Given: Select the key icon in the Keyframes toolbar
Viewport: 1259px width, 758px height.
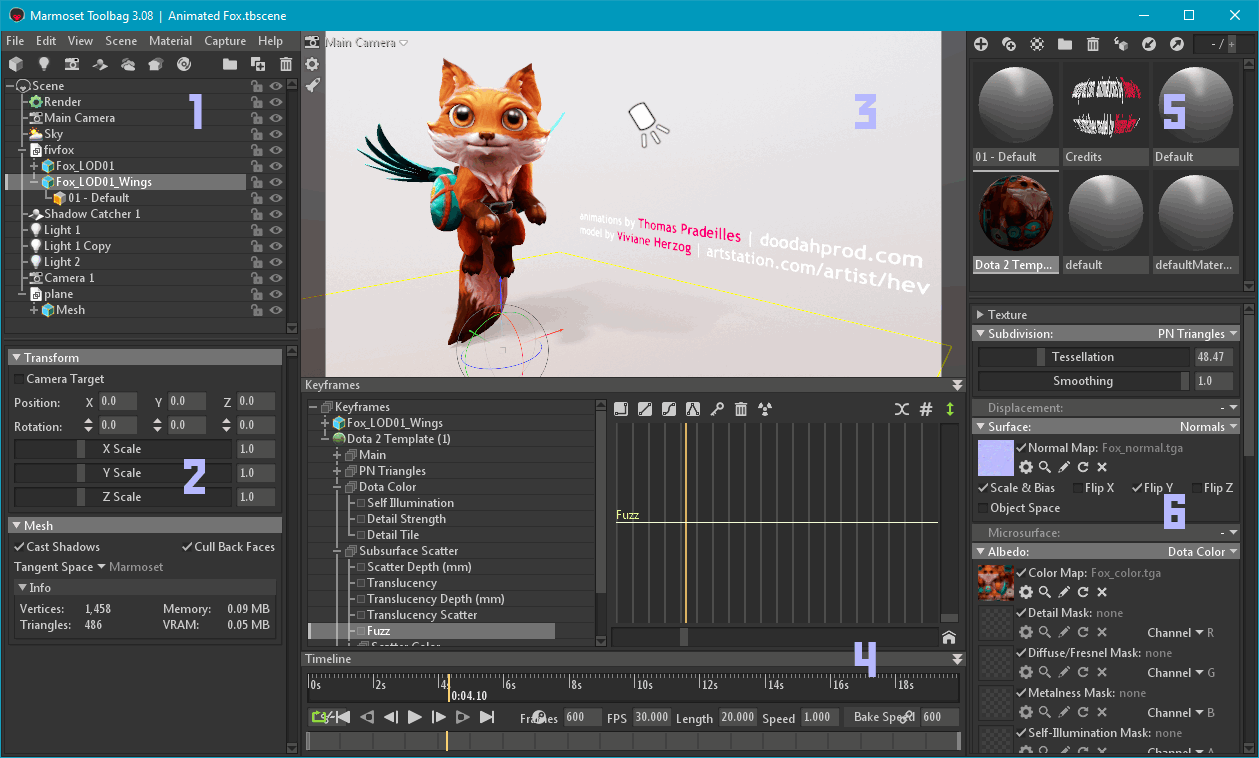Looking at the screenshot, I should (718, 409).
